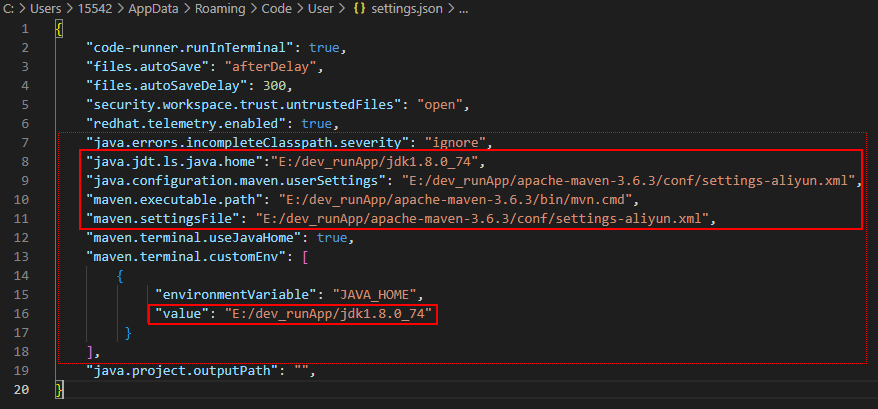Image resolution: width=878 pixels, height=409 pixels.
Task: Click the closing square bracket on line 18
Action: 90,351
